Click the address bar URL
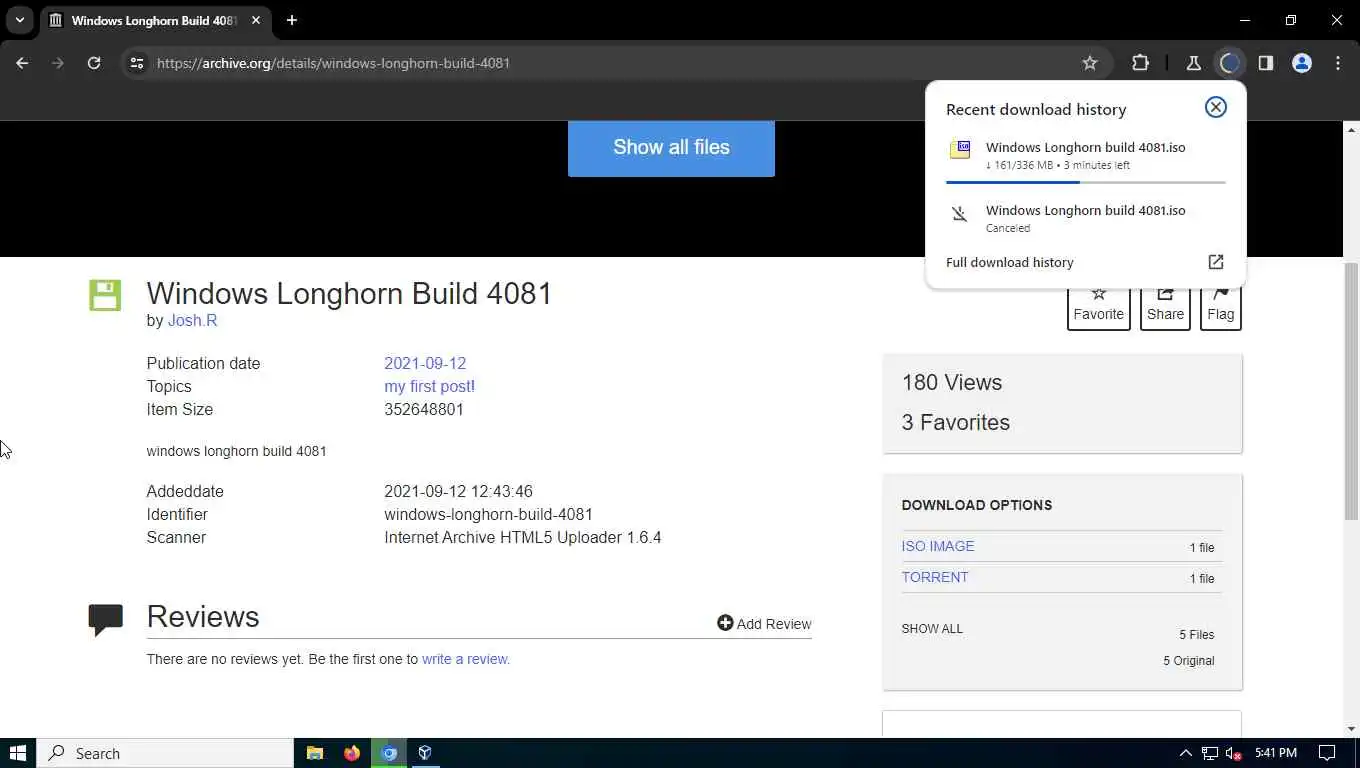 coord(333,63)
